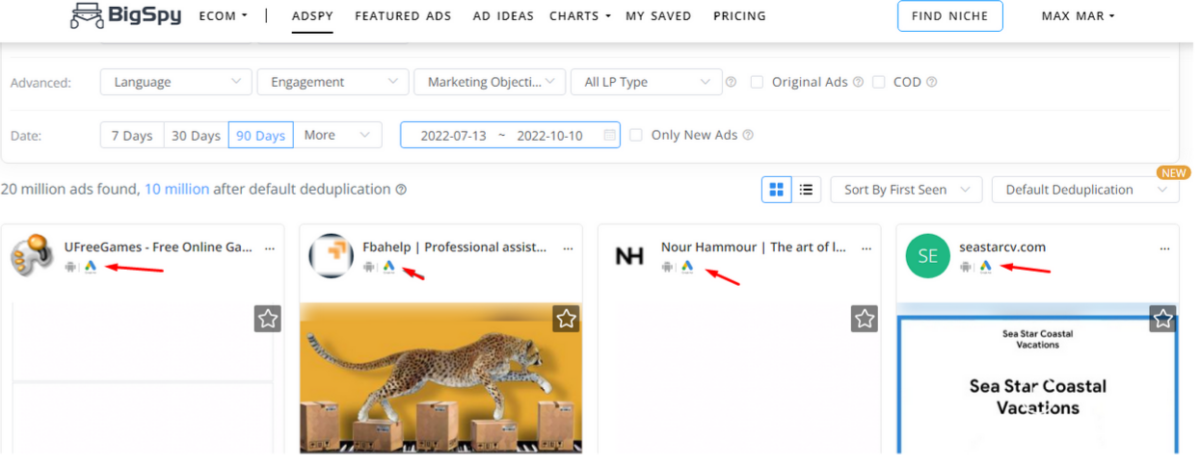Open more options on Nour Hammour card
This screenshot has height=467, width=1200.
(866, 247)
